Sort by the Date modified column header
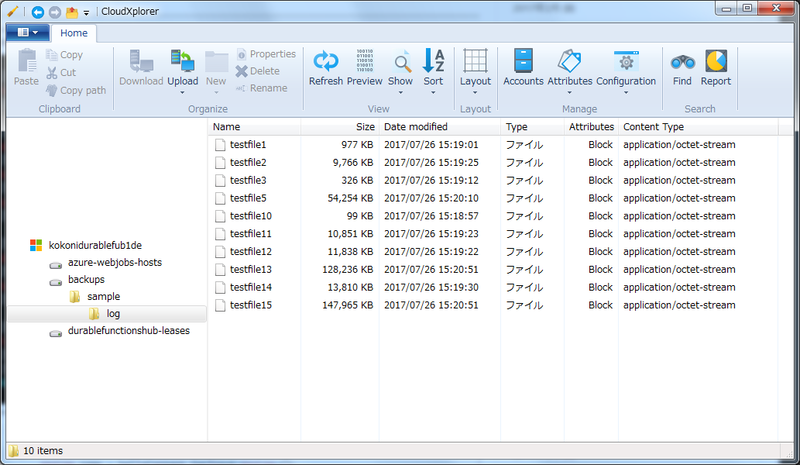This screenshot has height=465, width=800. 440,127
